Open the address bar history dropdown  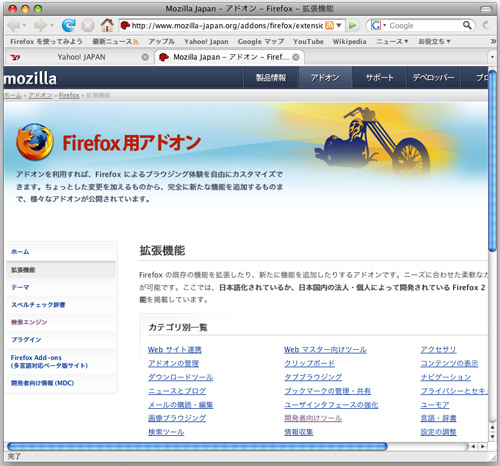click(x=339, y=25)
